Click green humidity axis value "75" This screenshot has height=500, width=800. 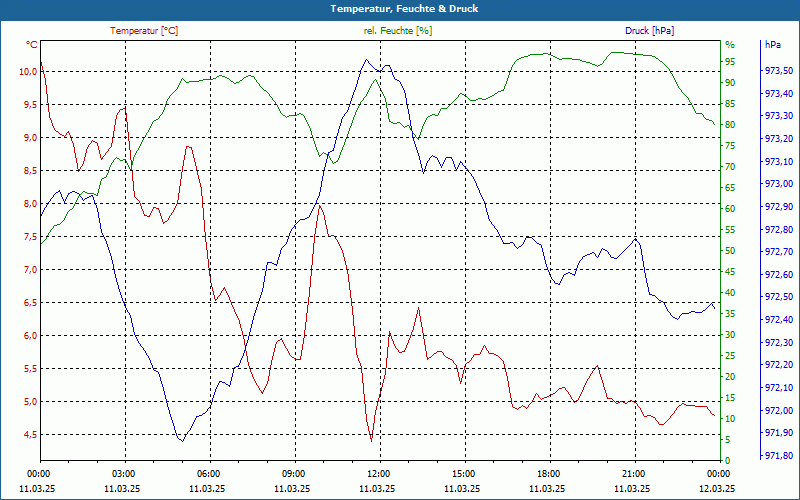[x=730, y=146]
